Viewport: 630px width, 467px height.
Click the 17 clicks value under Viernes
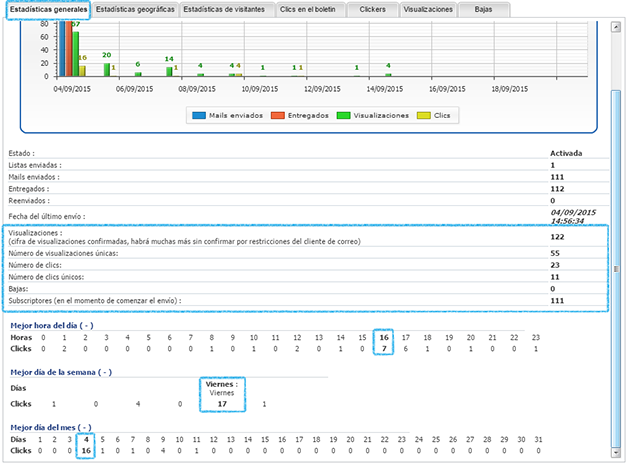222,404
